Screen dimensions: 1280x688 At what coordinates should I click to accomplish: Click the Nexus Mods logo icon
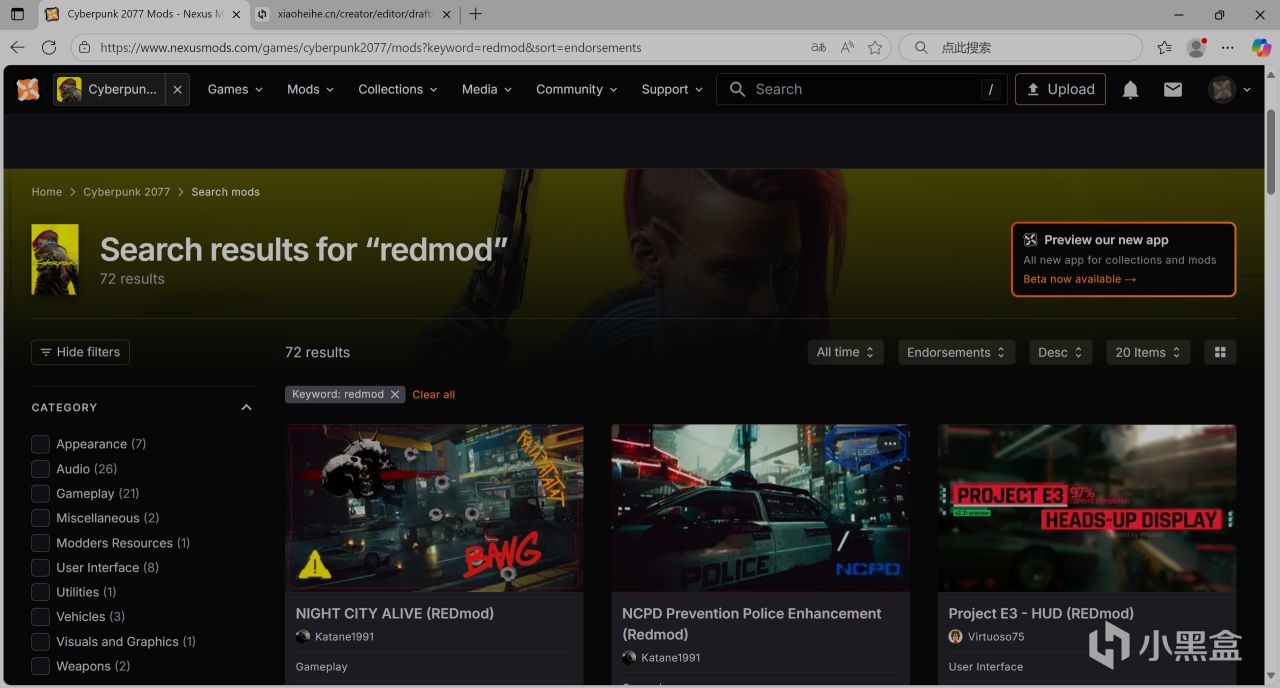[x=28, y=89]
